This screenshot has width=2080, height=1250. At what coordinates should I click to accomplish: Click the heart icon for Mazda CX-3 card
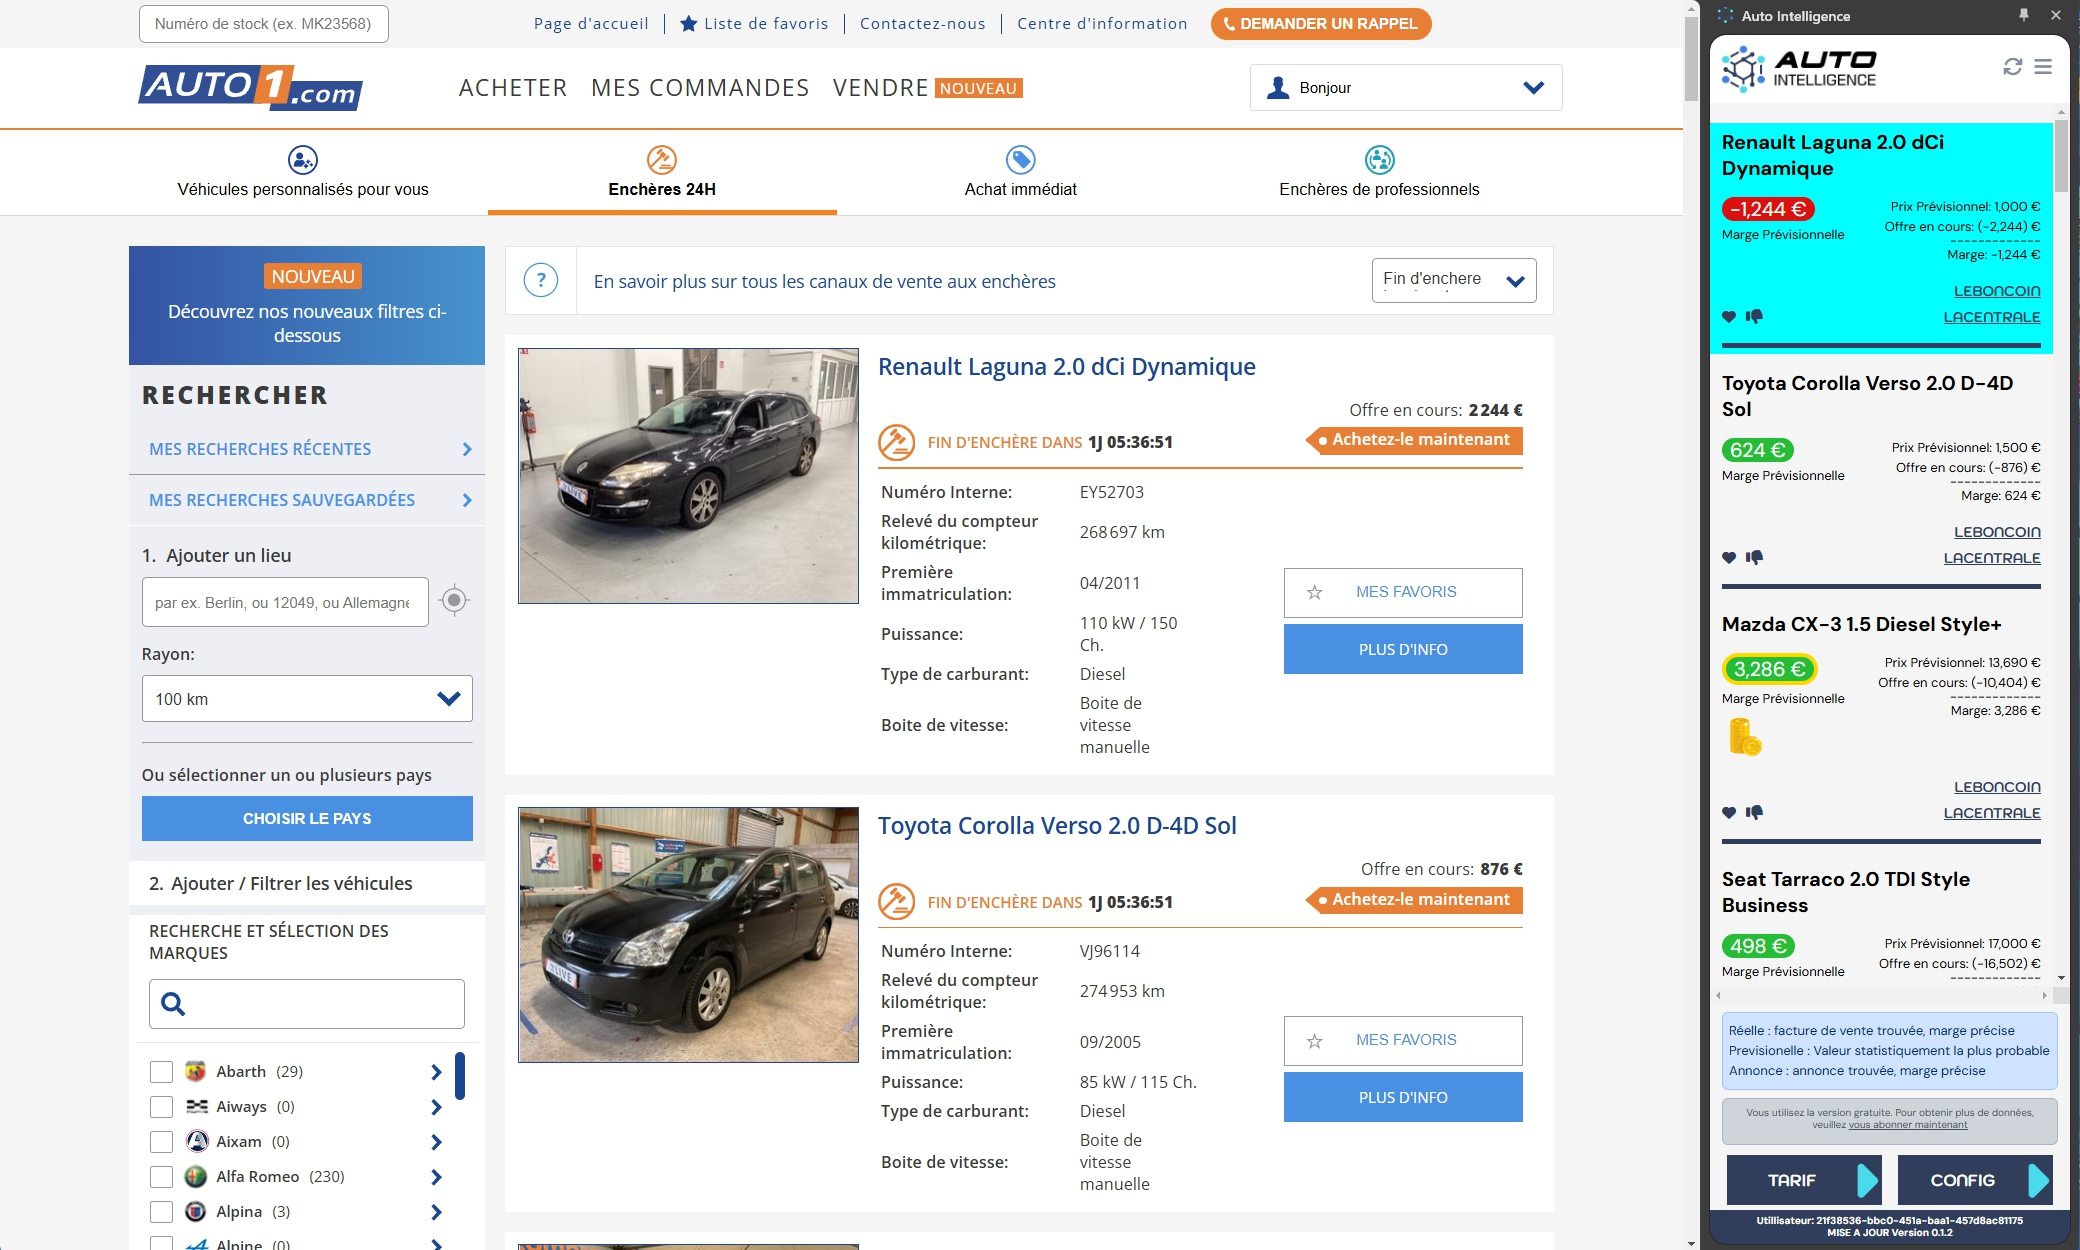pyautogui.click(x=1729, y=812)
